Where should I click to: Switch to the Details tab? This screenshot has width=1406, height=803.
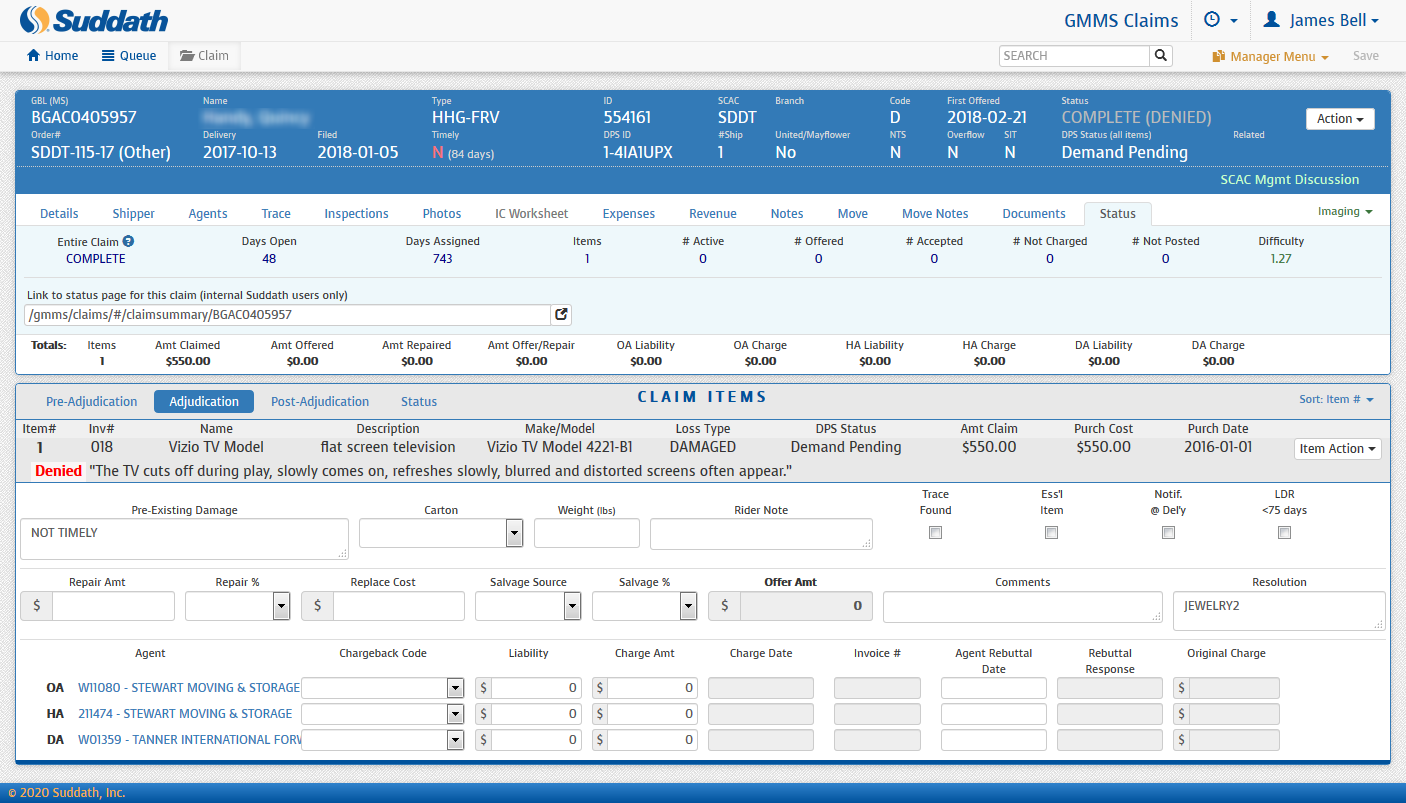point(59,213)
